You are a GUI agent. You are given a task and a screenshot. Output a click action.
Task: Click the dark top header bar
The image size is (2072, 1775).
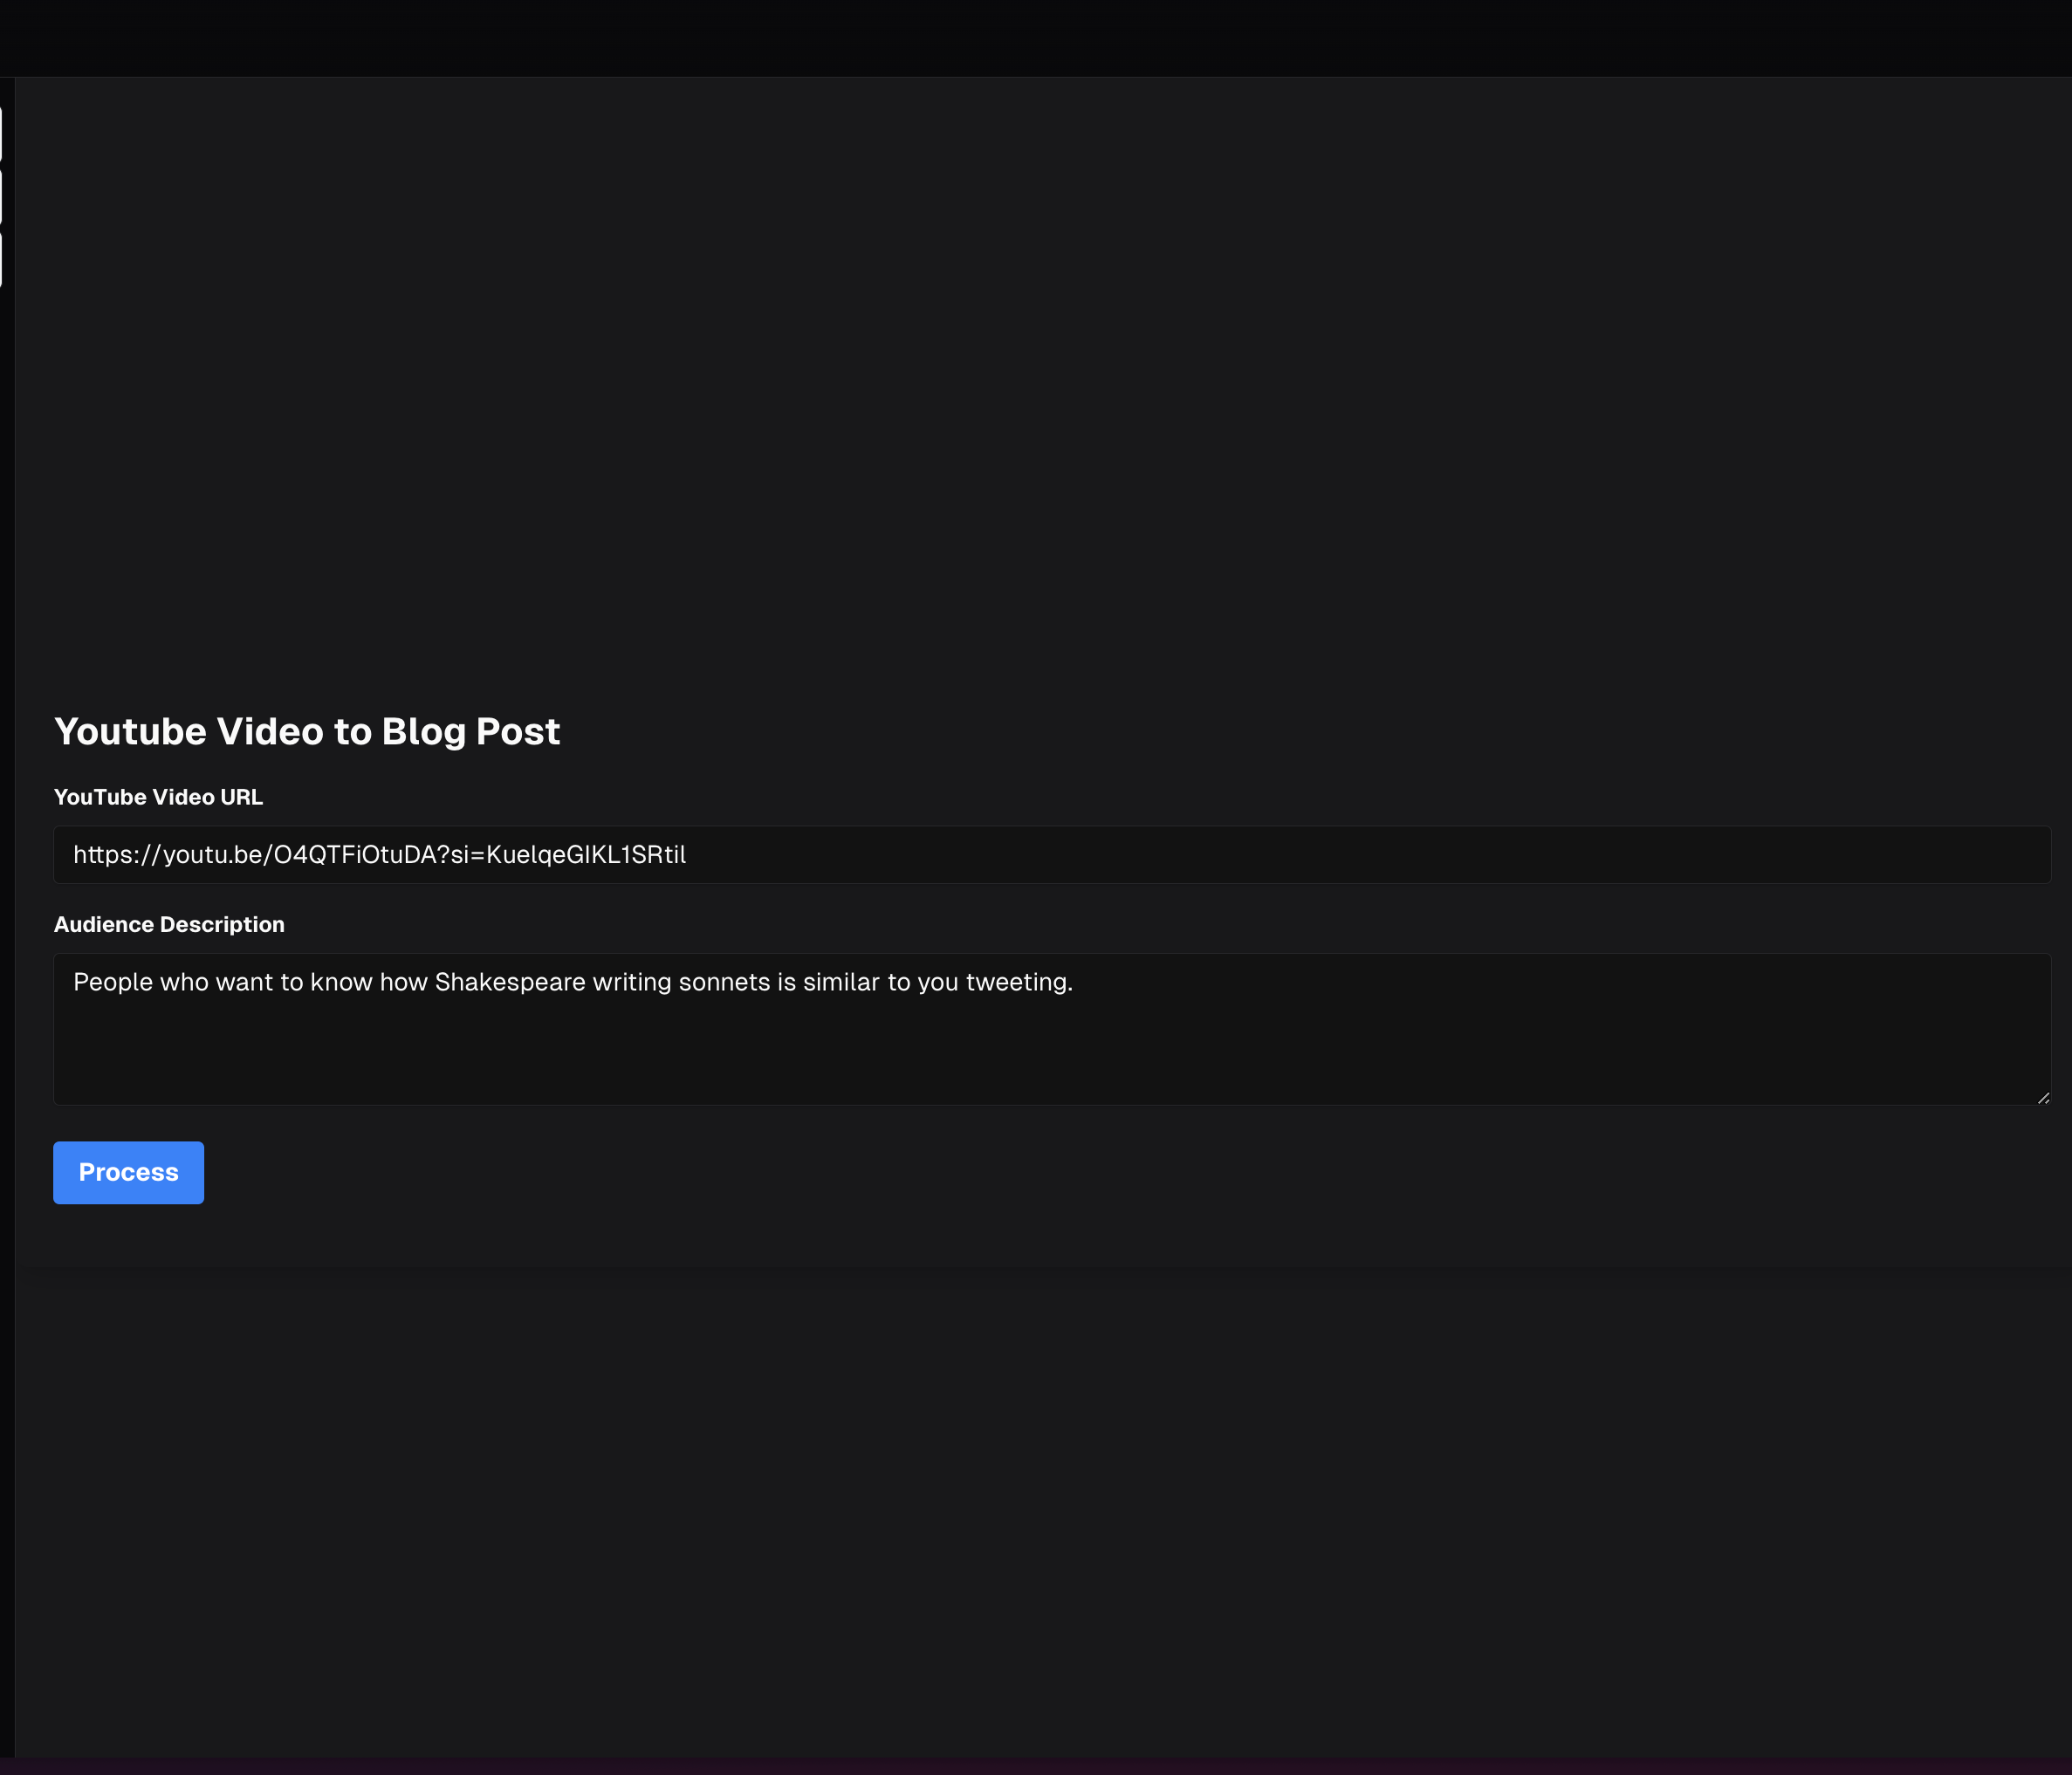[1036, 38]
